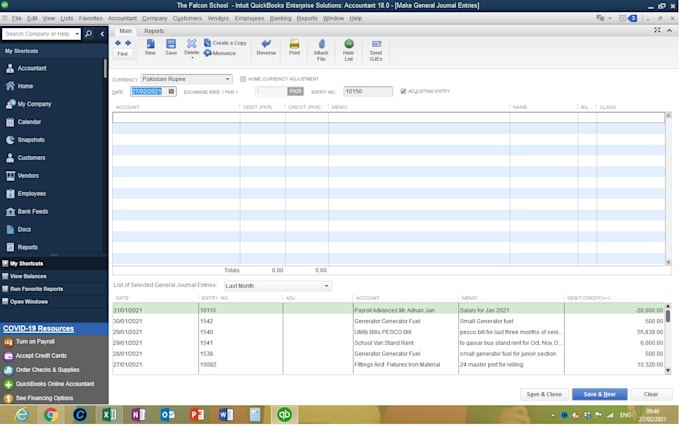Create a New journal entry
680x425 pixels.
[x=150, y=47]
